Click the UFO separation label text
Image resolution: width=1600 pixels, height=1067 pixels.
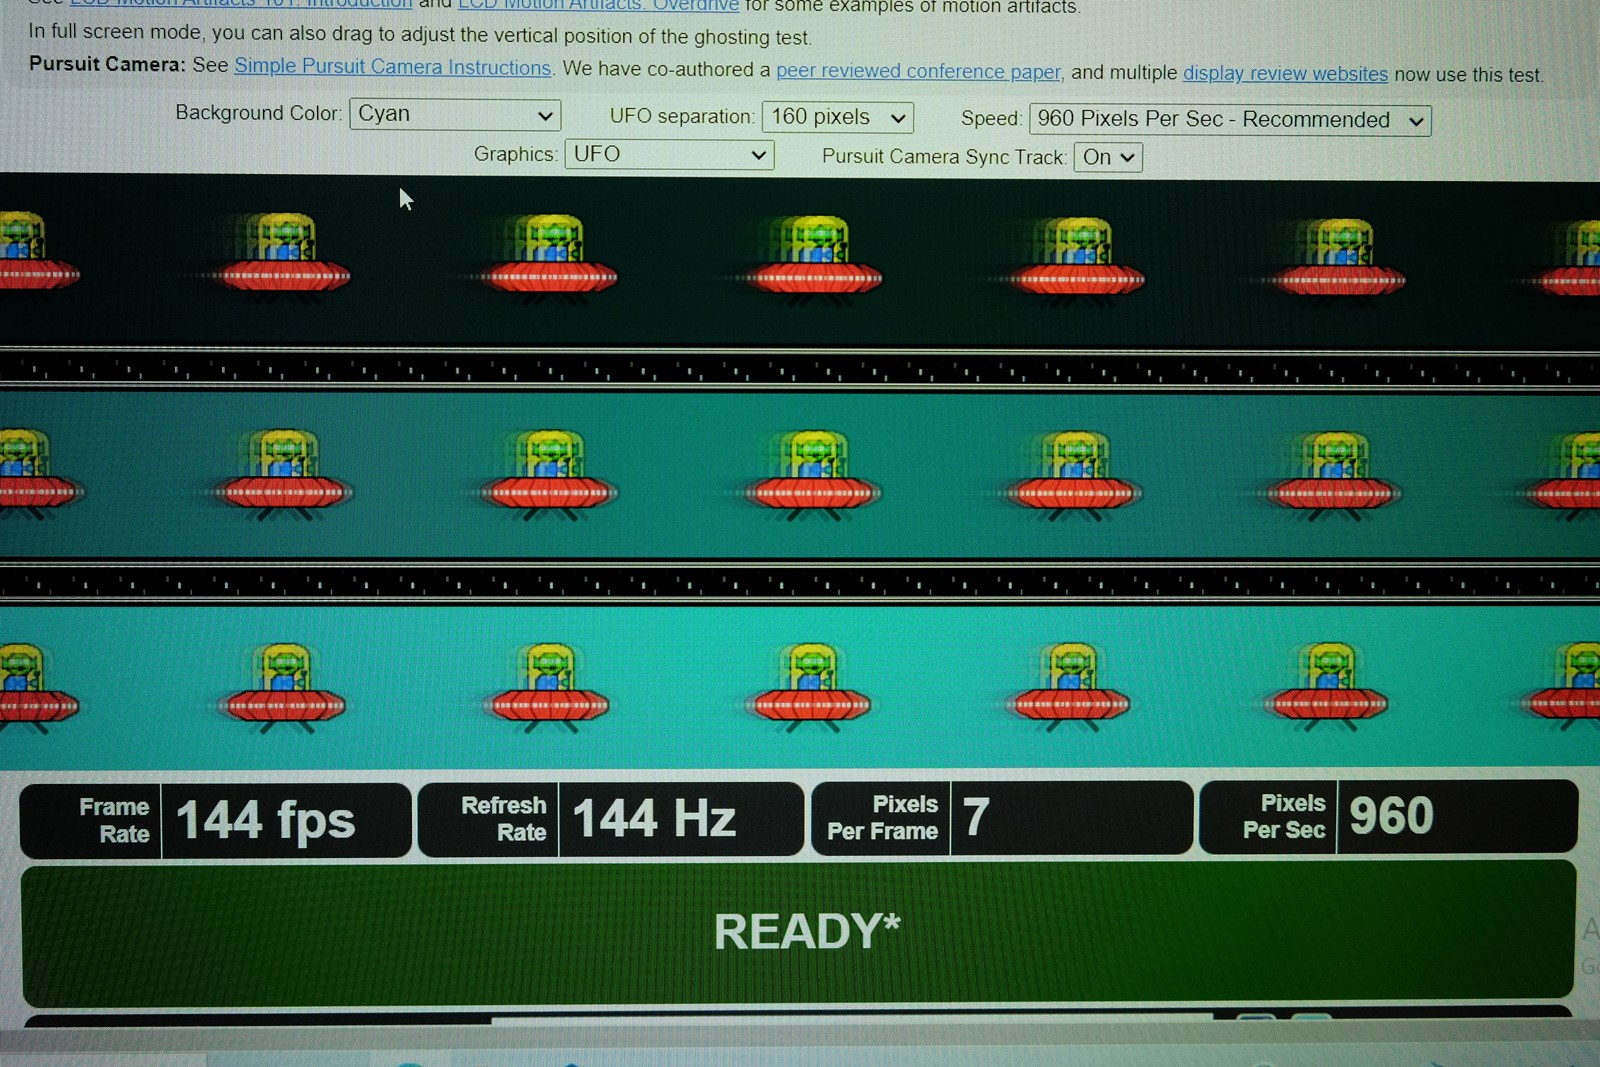pos(682,116)
